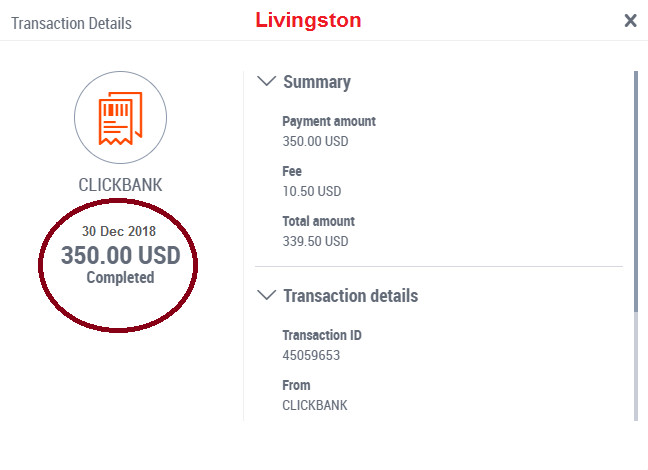Click the Transaction details heading

[350, 296]
